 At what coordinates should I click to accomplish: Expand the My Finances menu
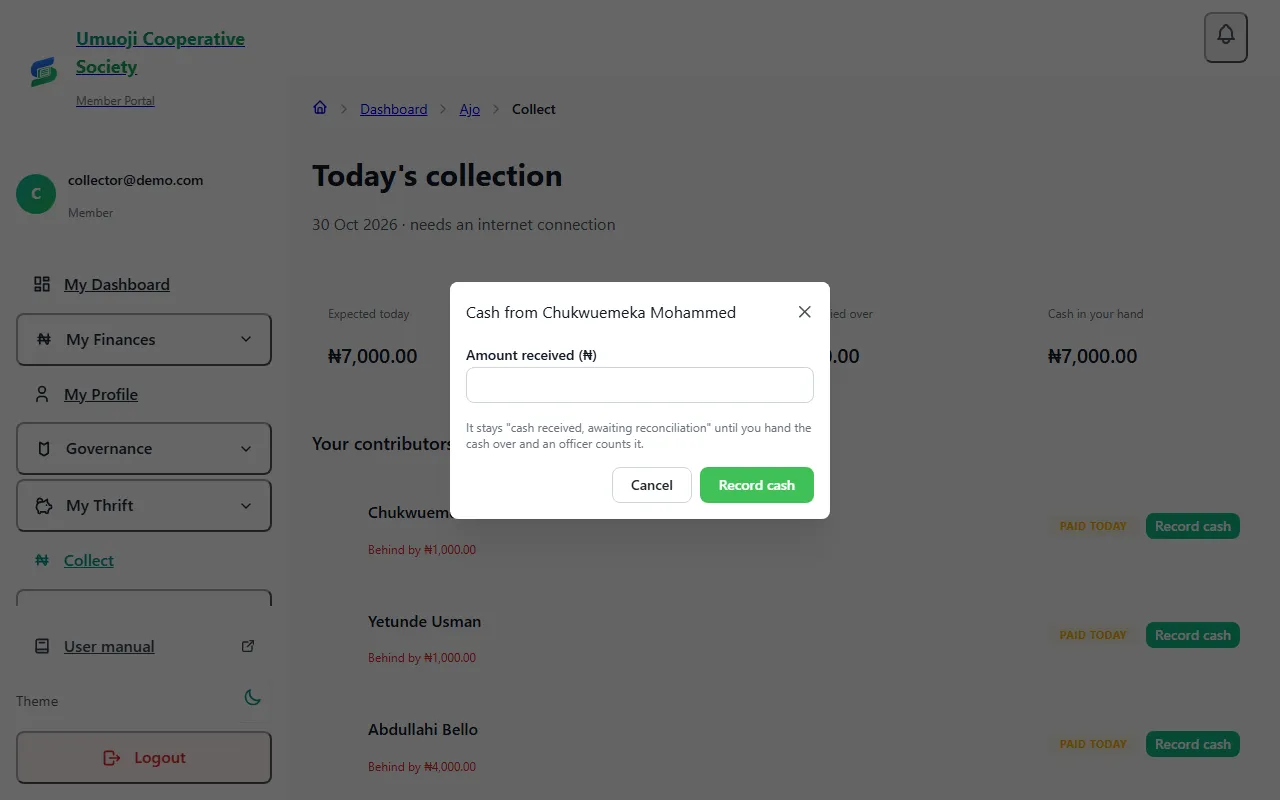tap(144, 339)
